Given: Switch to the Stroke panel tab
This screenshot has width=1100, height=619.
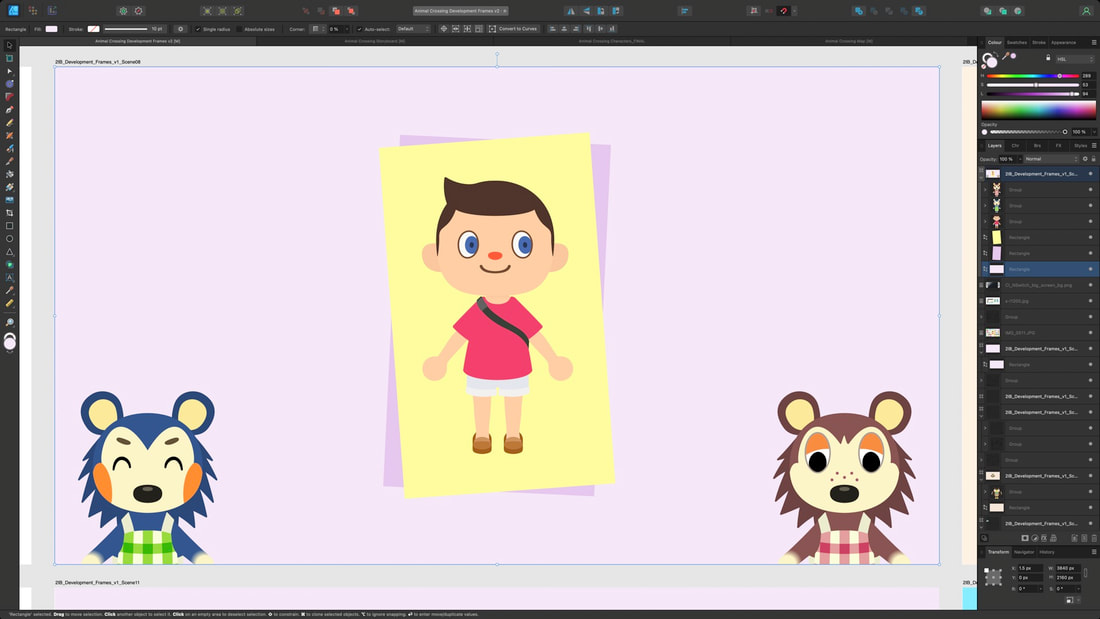Looking at the screenshot, I should click(1039, 43).
